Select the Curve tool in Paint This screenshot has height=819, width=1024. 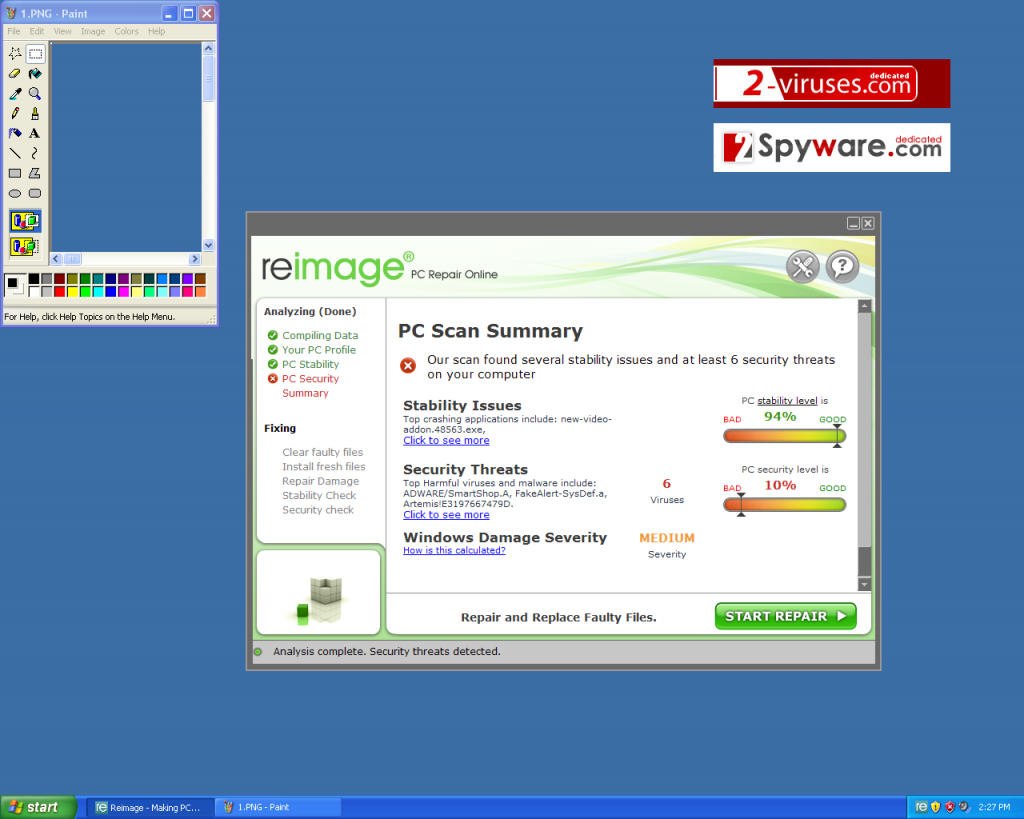(35, 153)
